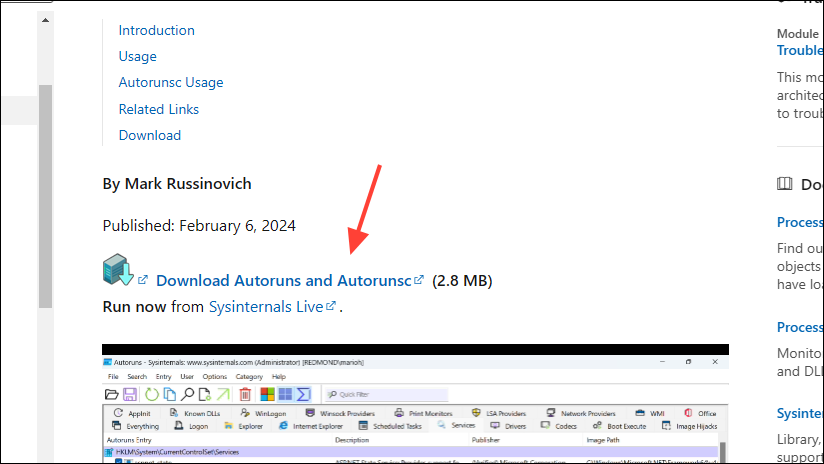The width and height of the screenshot is (824, 464).
Task: Click the Copy pages icon in Autoruns toolbar
Action: tap(169, 394)
